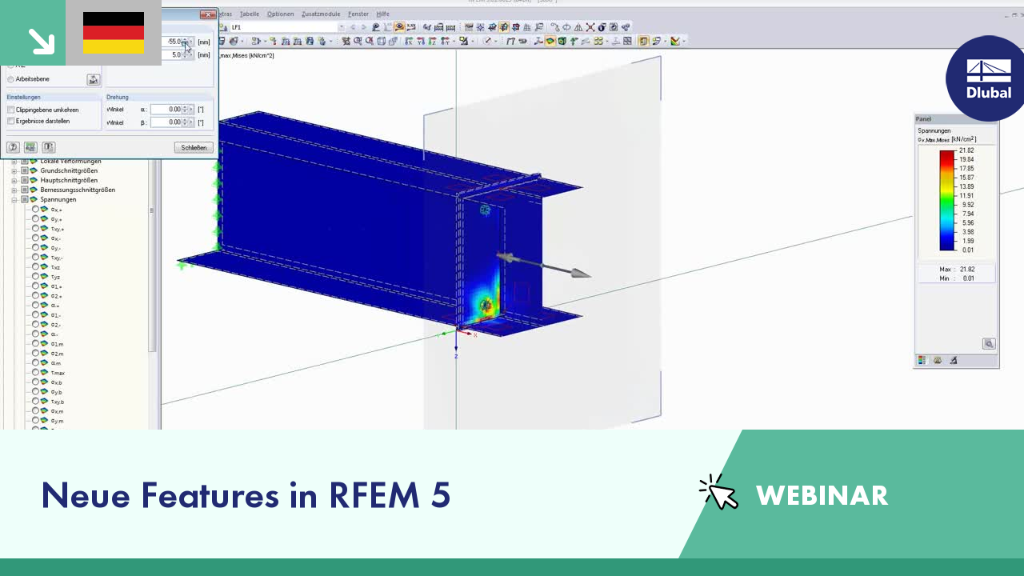Viewport: 1024px width, 576px height.
Task: Click the Dlubal logo badge
Action: pyautogui.click(x=988, y=78)
